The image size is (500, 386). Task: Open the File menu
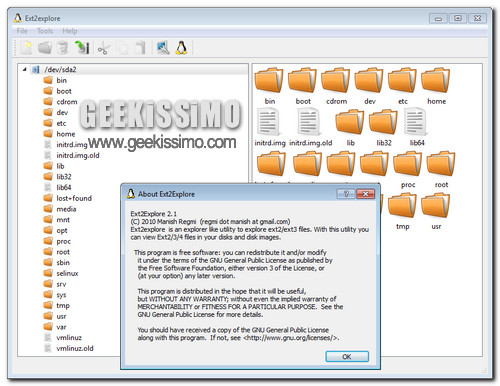point(22,31)
